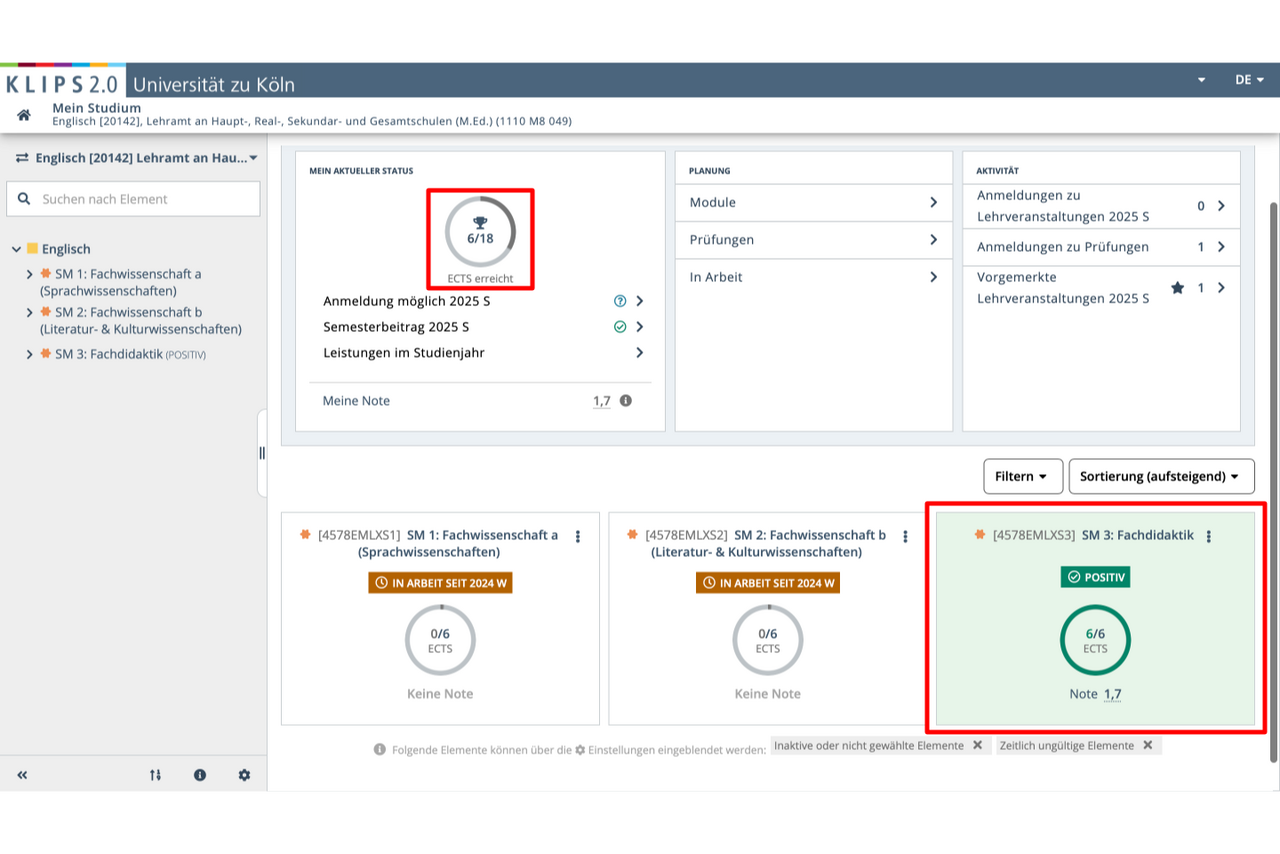Click info icon before Folgende Elemente hint

tap(380, 748)
